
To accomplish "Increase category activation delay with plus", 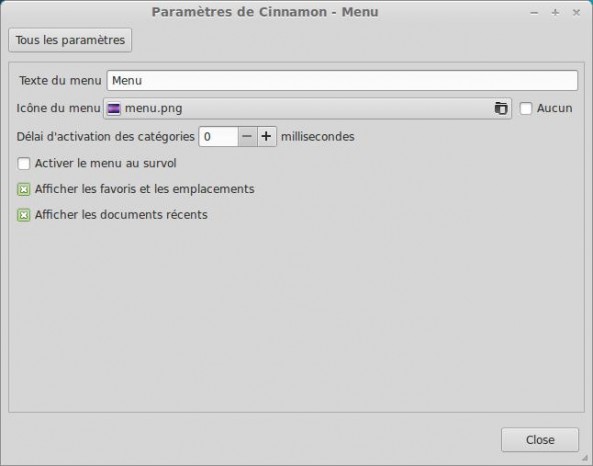I will (266, 137).
